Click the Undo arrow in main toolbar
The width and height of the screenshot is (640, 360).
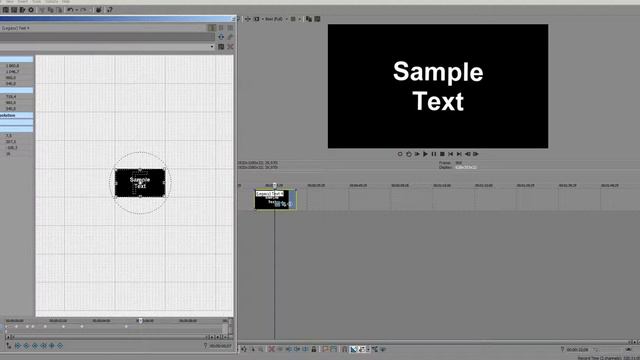coord(70,10)
